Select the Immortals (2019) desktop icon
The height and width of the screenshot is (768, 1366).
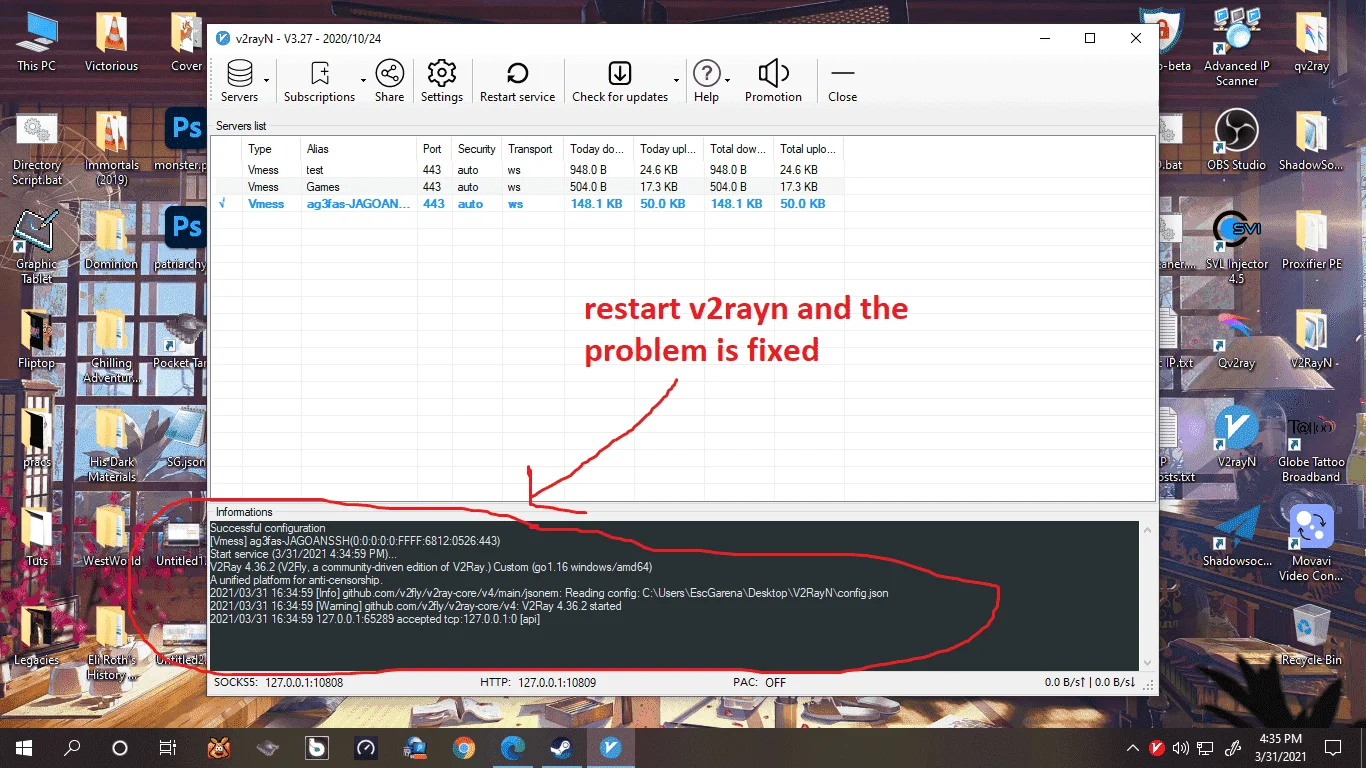tap(111, 150)
